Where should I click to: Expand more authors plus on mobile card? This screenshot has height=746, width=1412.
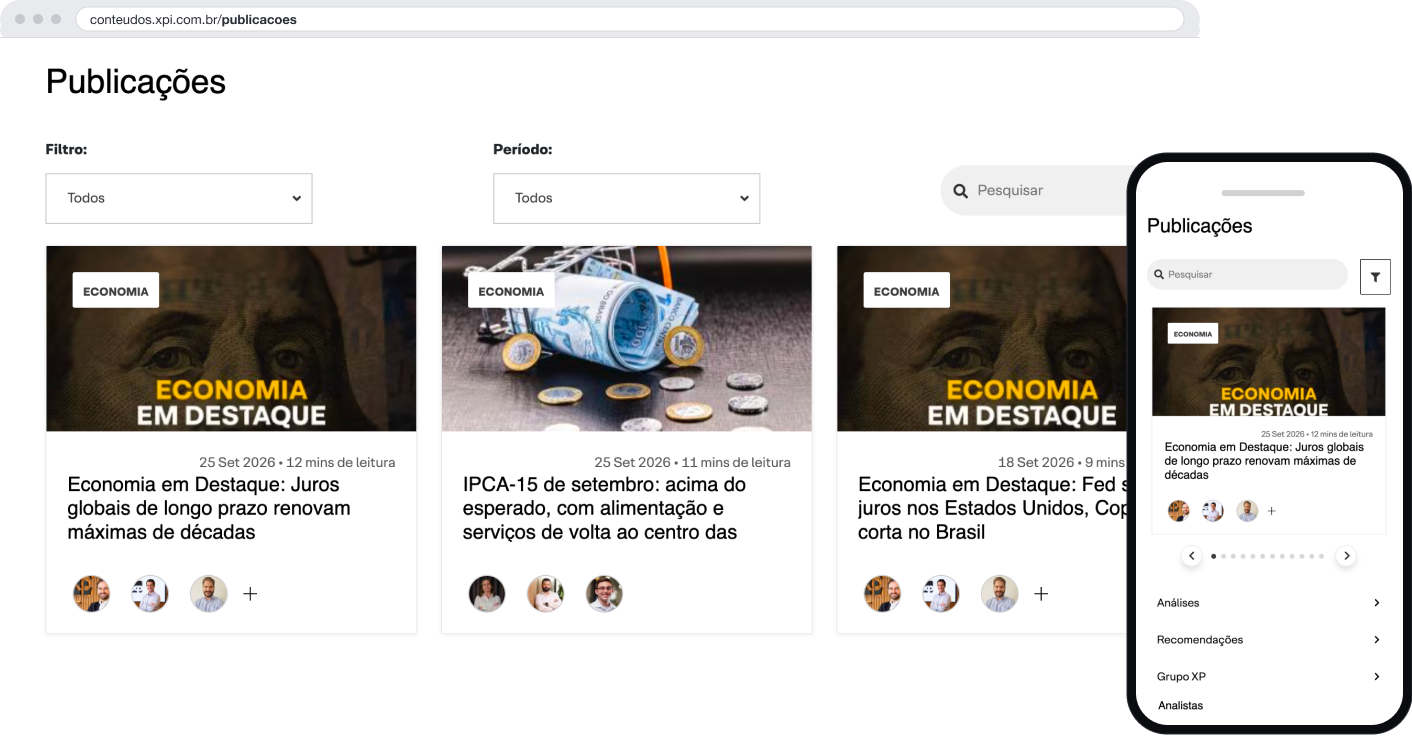pos(1272,511)
